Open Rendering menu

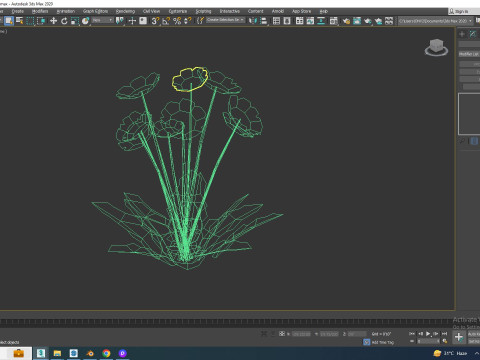coord(125,11)
